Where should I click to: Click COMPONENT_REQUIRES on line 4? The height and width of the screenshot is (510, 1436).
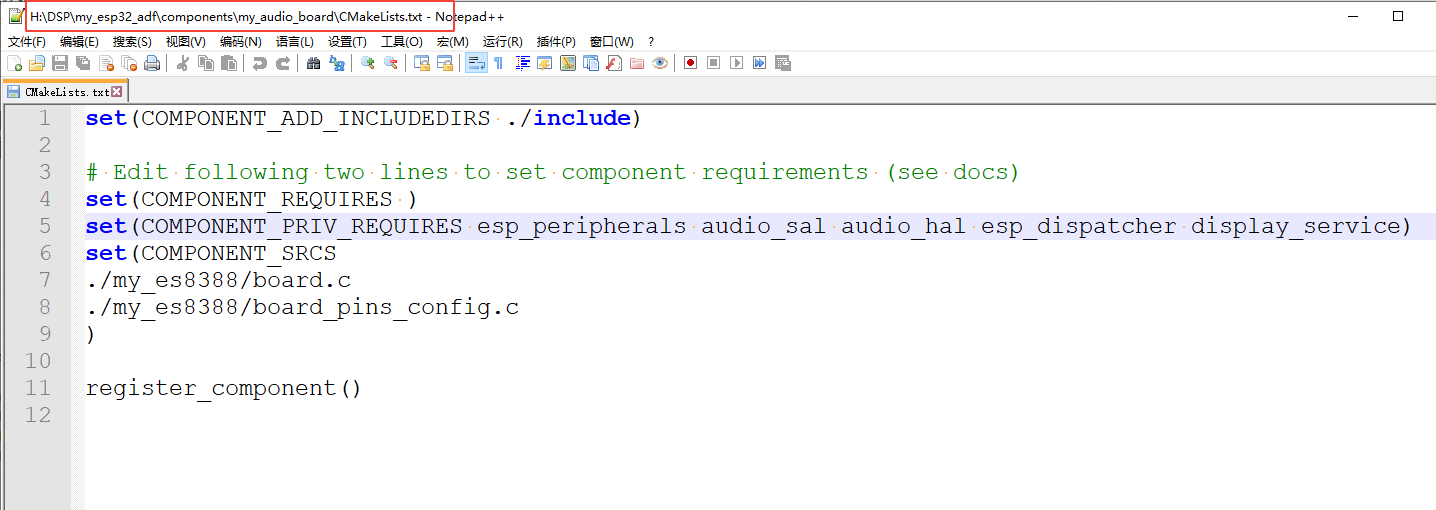click(x=267, y=199)
